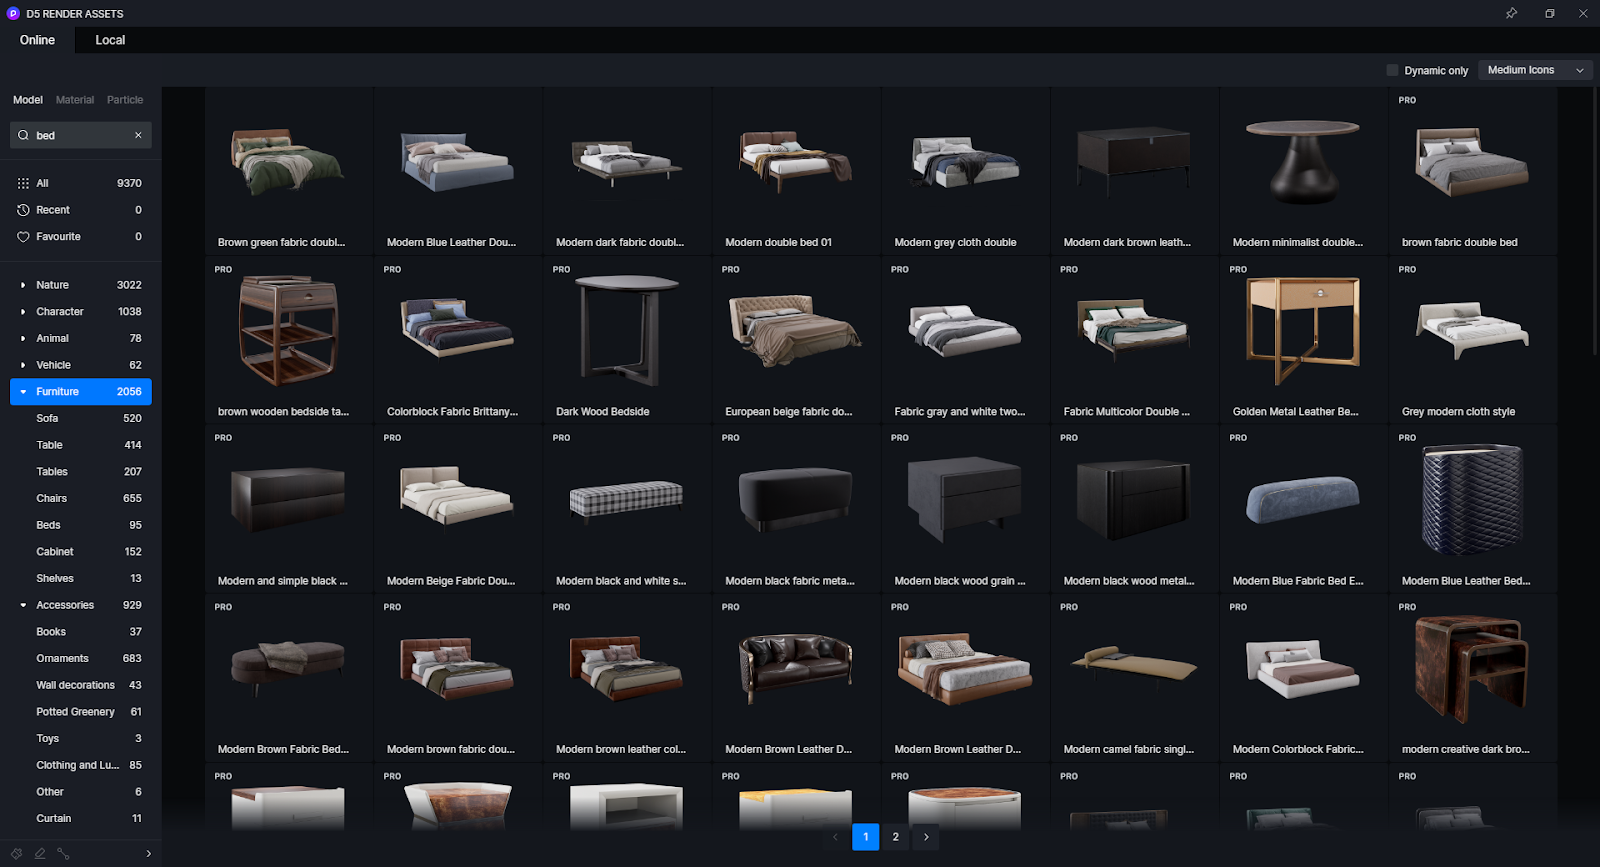The width and height of the screenshot is (1600, 867).
Task: Pin the D5 Render Assets window
Action: coord(1511,13)
